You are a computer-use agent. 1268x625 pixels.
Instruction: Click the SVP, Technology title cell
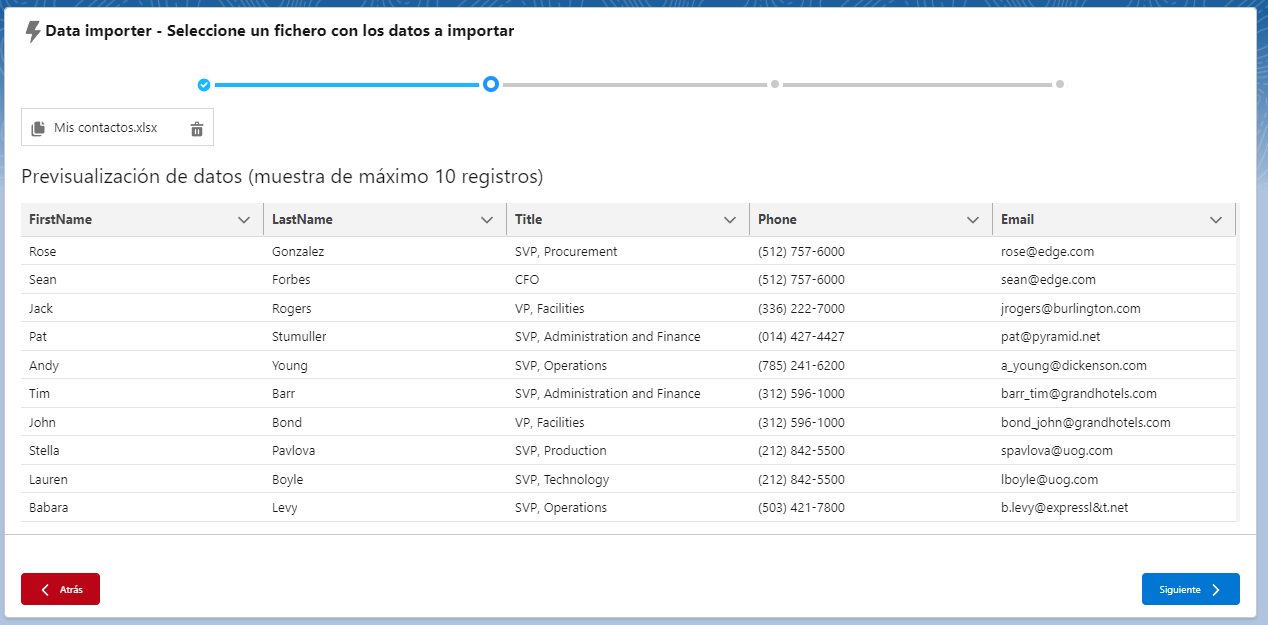[628, 480]
